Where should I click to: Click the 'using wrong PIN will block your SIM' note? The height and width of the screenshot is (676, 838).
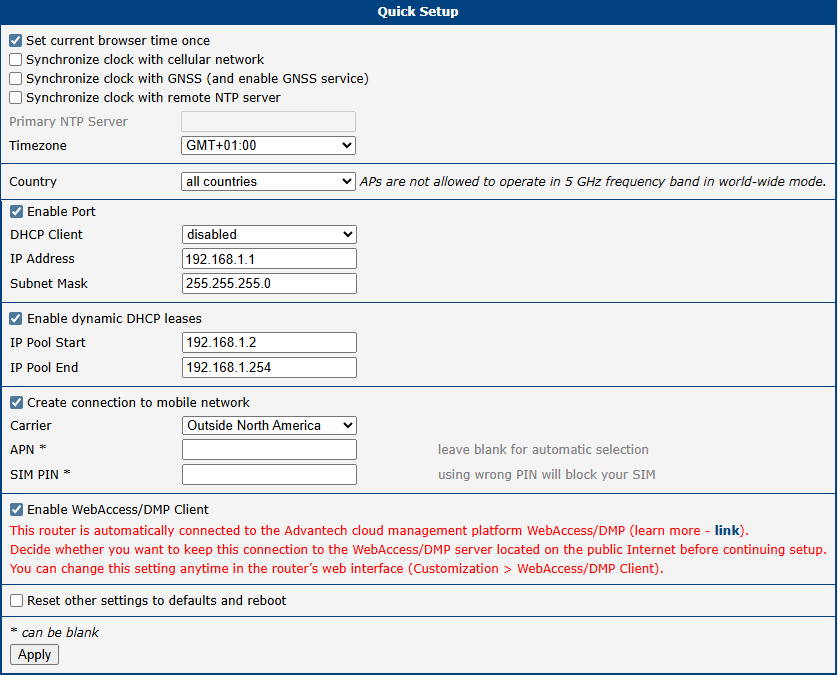[x=546, y=475]
